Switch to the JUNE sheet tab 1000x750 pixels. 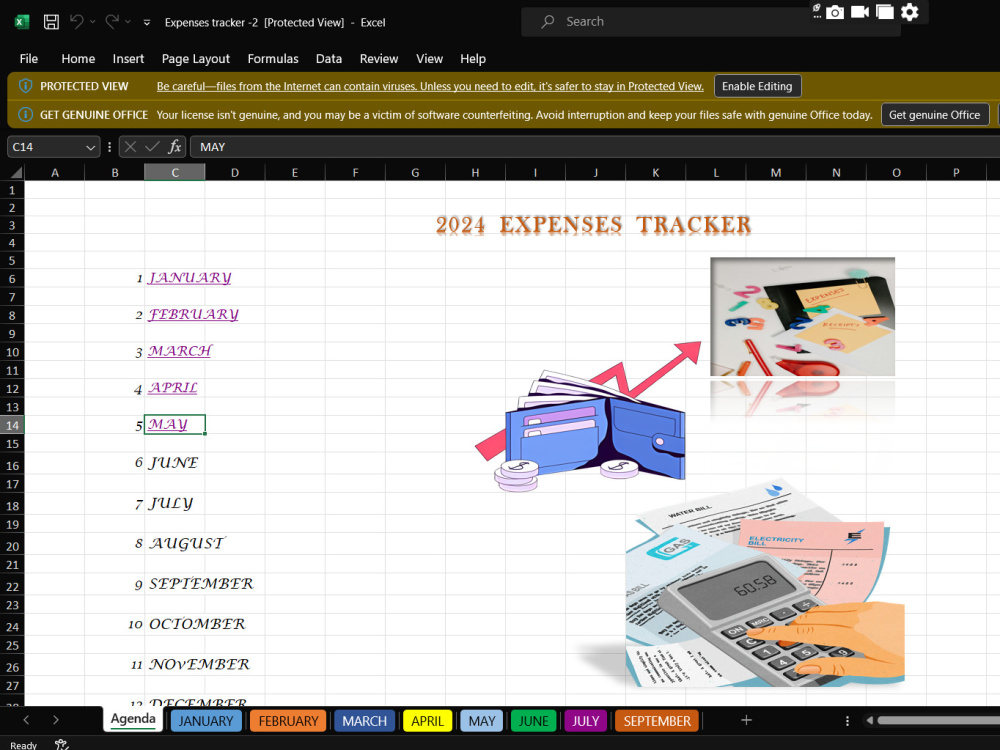coord(533,721)
